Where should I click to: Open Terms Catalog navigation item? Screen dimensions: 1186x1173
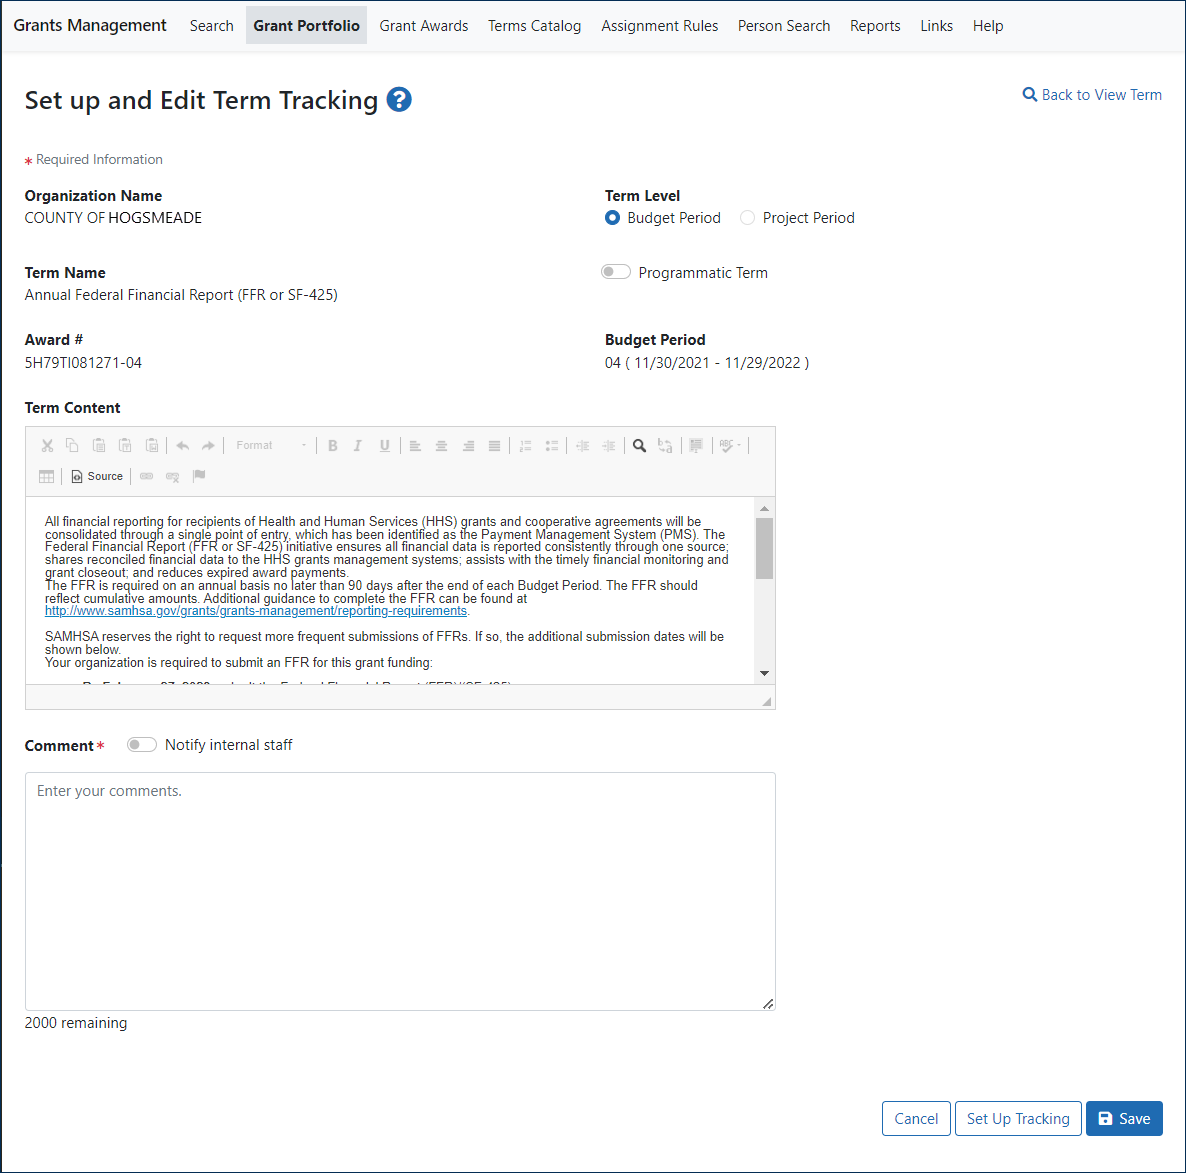click(x=535, y=26)
